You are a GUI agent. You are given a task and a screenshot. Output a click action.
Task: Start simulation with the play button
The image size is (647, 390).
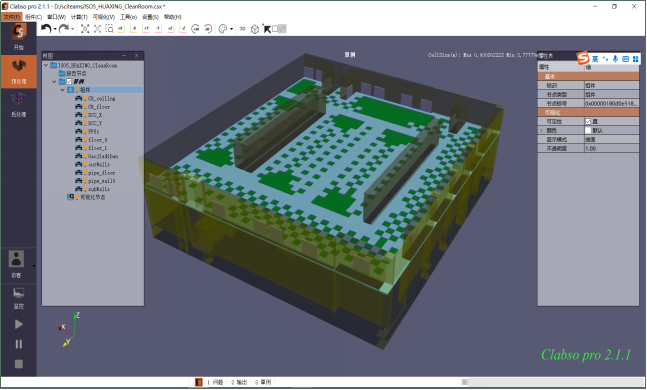19,324
